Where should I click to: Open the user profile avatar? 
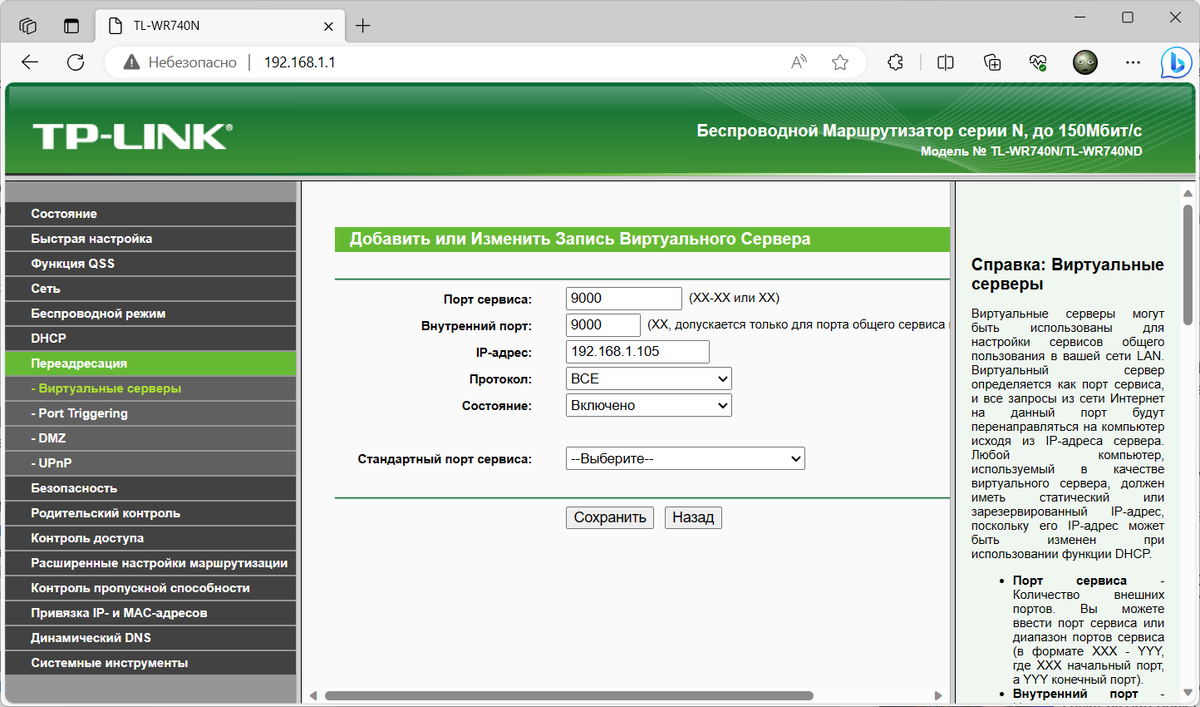(x=1085, y=62)
